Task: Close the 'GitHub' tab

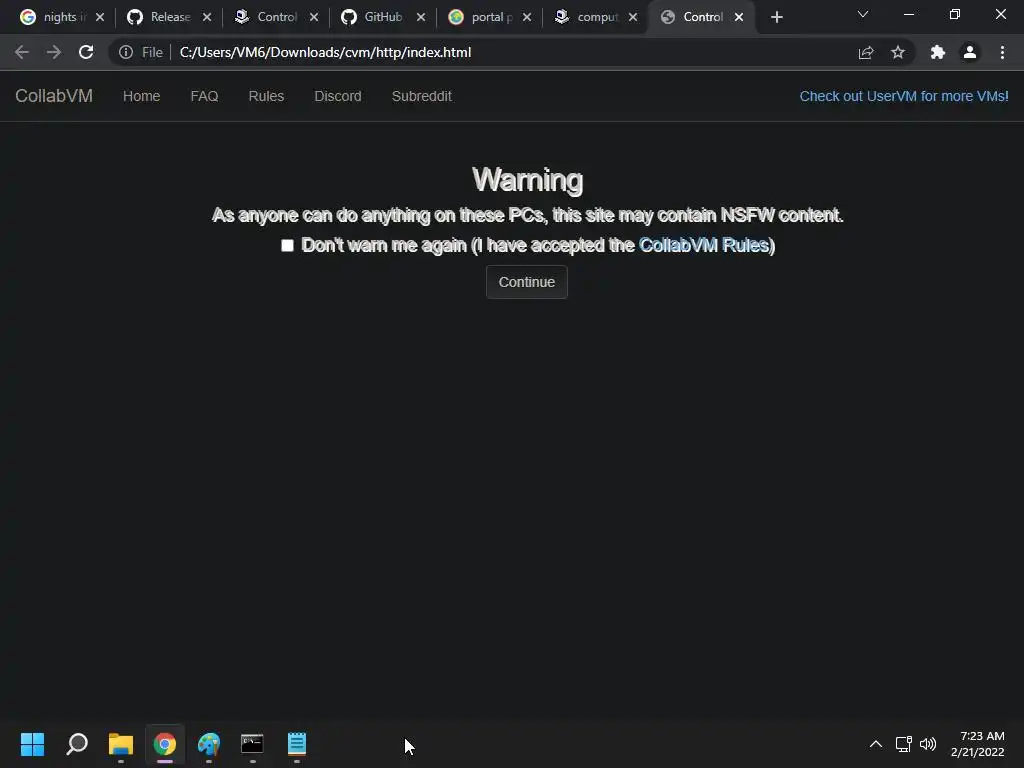Action: (x=421, y=17)
